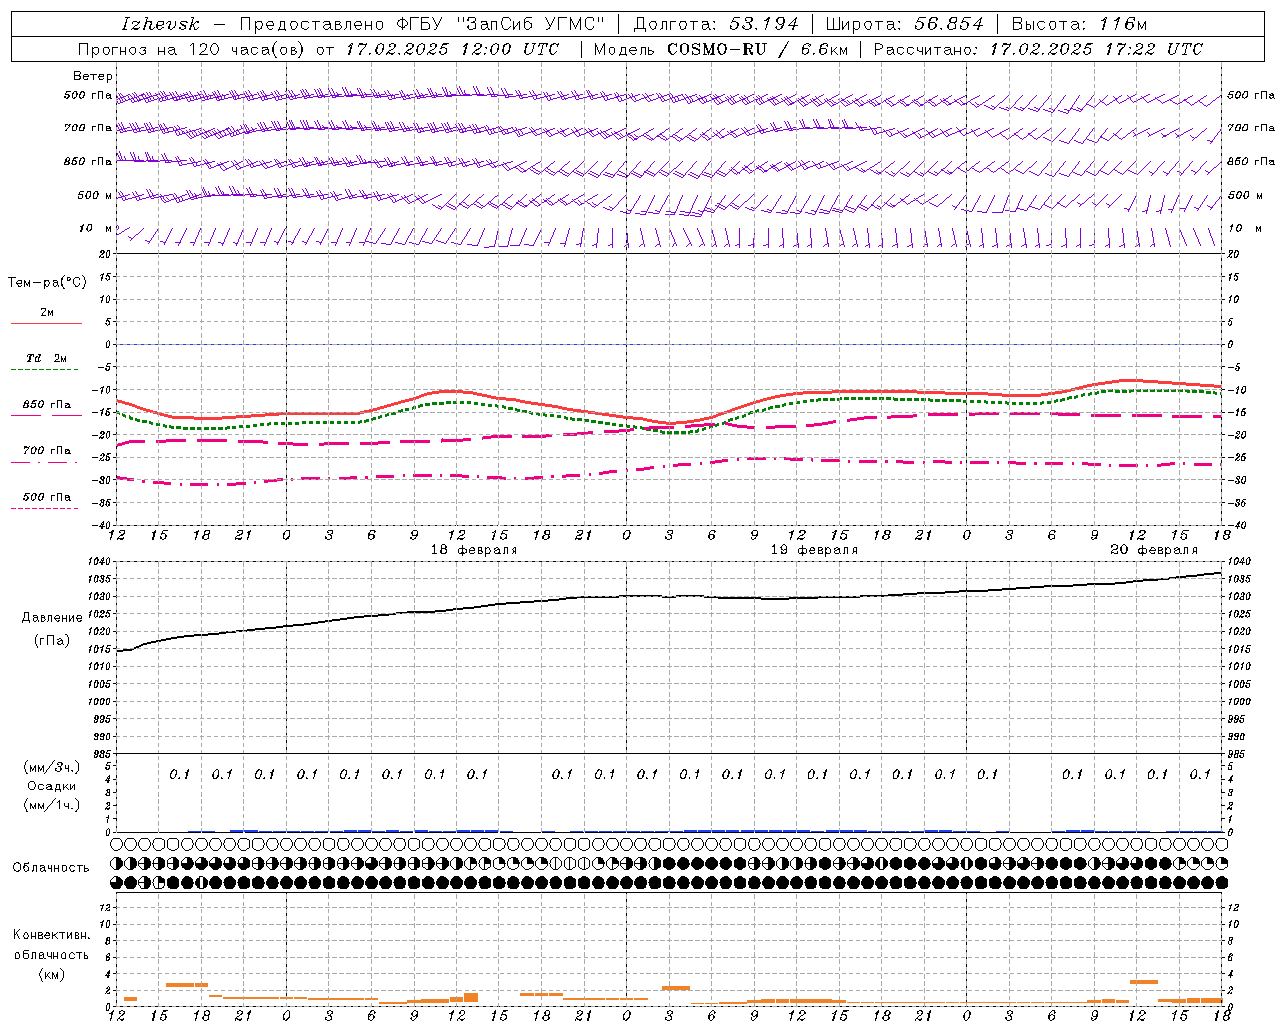The width and height of the screenshot is (1280, 1024).
Task: Click the "Тем-ра(°C)" temperature label
Action: click(x=47, y=283)
